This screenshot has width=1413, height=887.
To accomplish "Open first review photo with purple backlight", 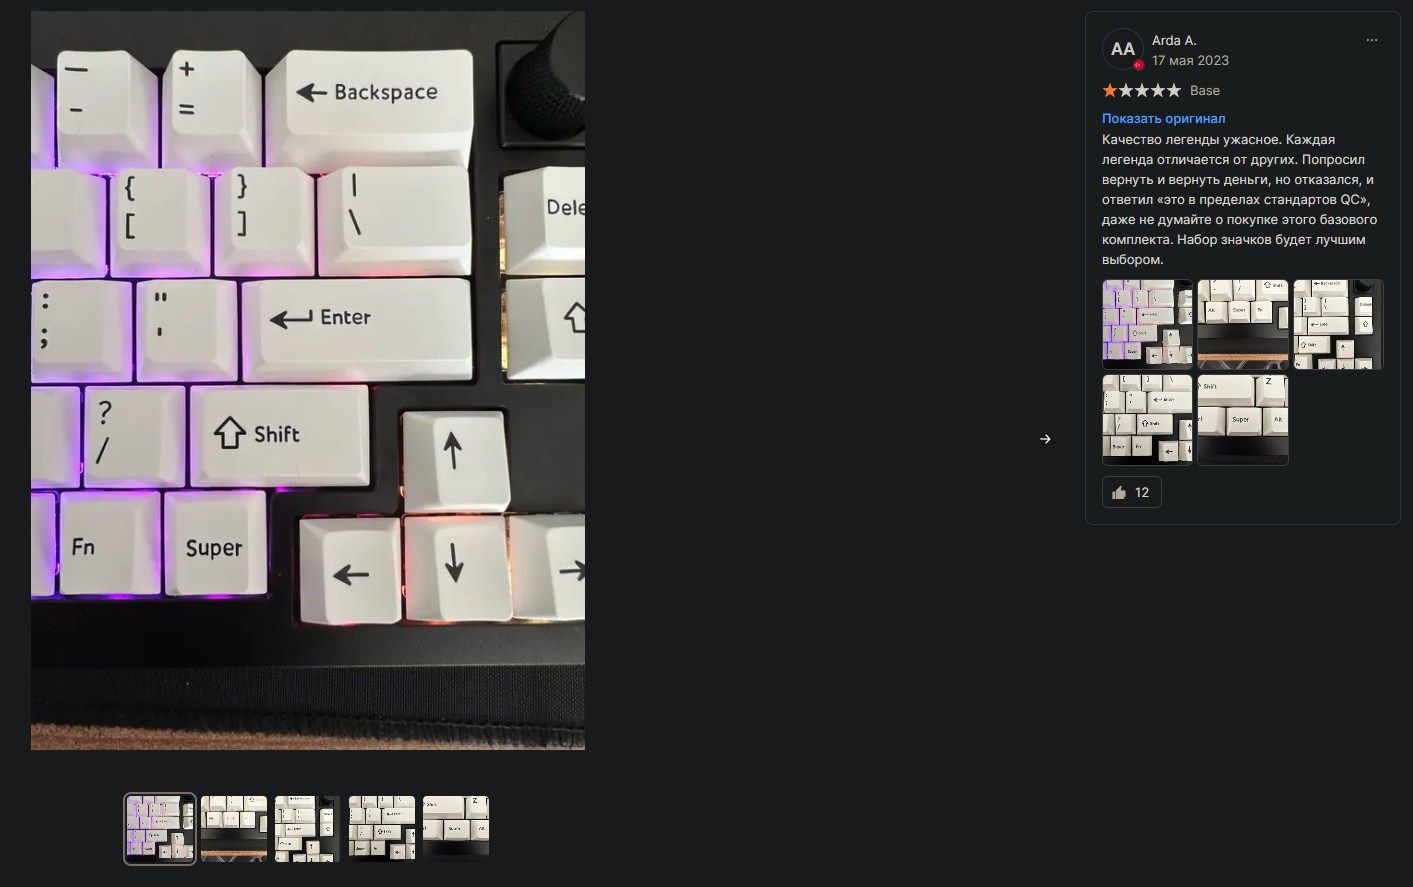I will 1147,324.
